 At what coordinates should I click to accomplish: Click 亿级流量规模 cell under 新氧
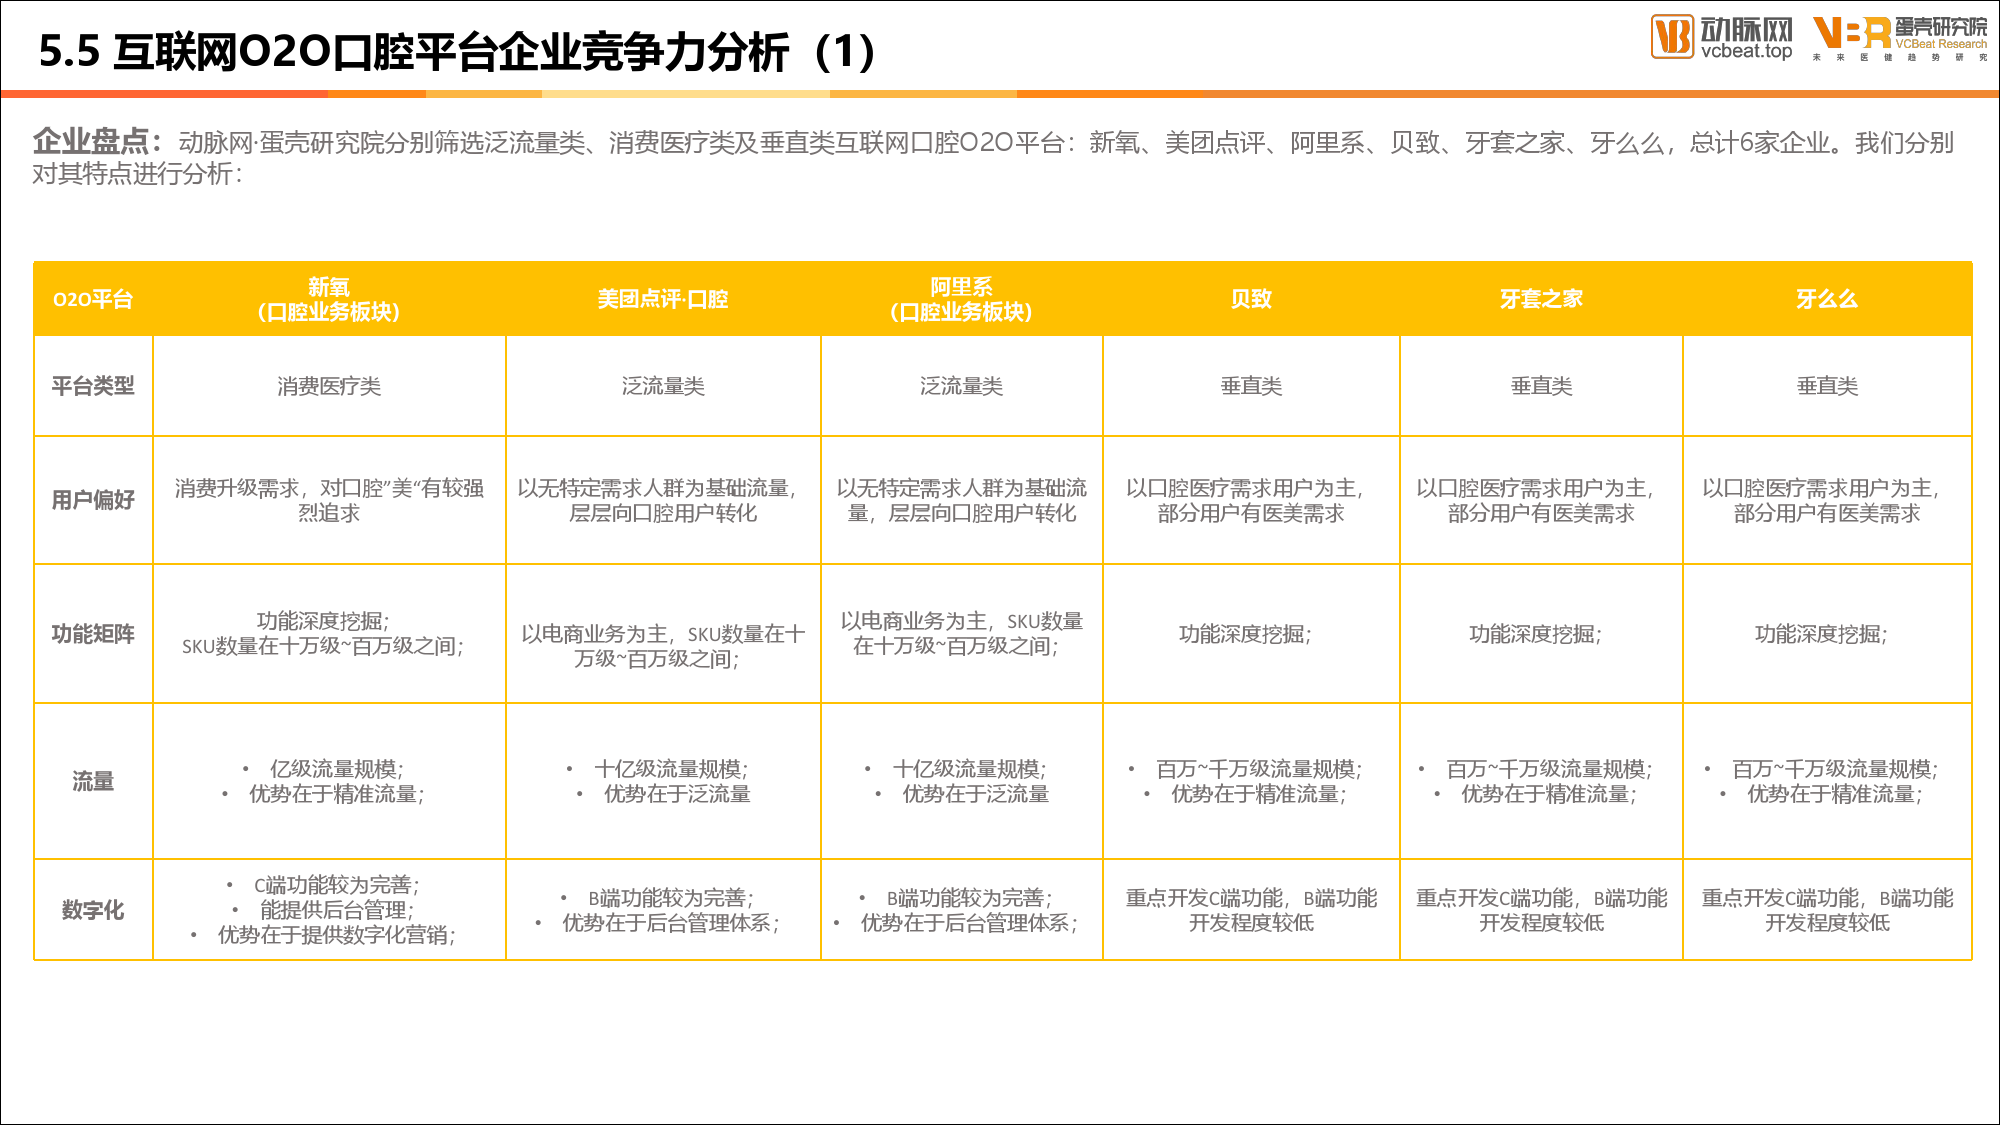[x=329, y=781]
